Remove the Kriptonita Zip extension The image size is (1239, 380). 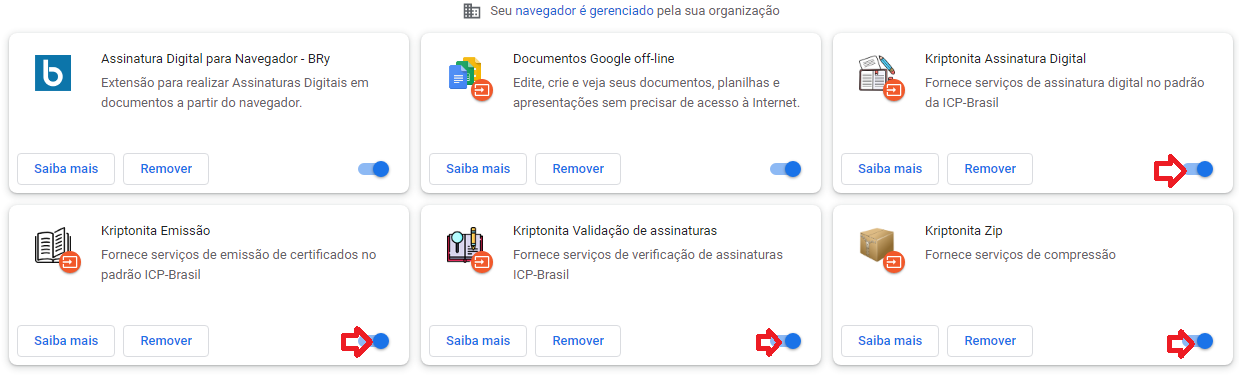(x=990, y=341)
